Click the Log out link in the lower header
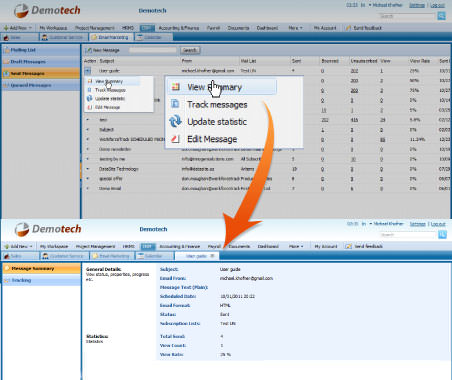The width and height of the screenshot is (452, 380). [x=438, y=224]
